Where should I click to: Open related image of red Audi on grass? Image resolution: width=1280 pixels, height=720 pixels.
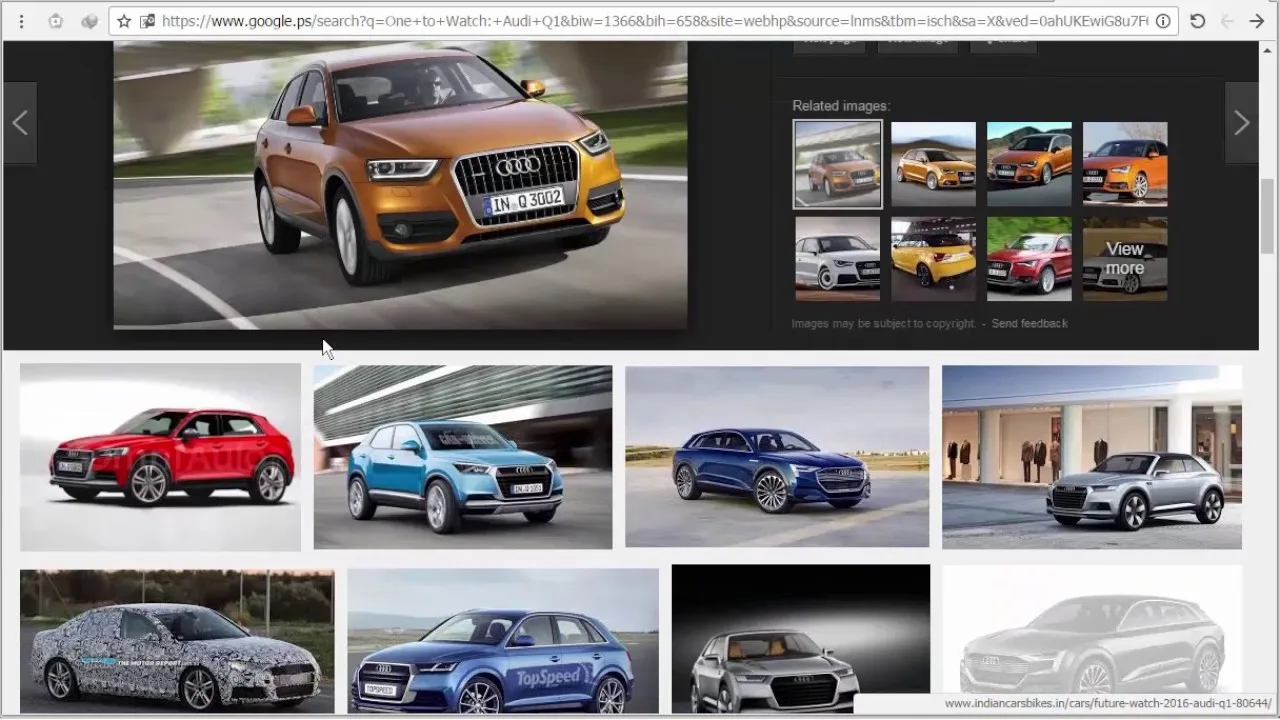[x=1029, y=259]
